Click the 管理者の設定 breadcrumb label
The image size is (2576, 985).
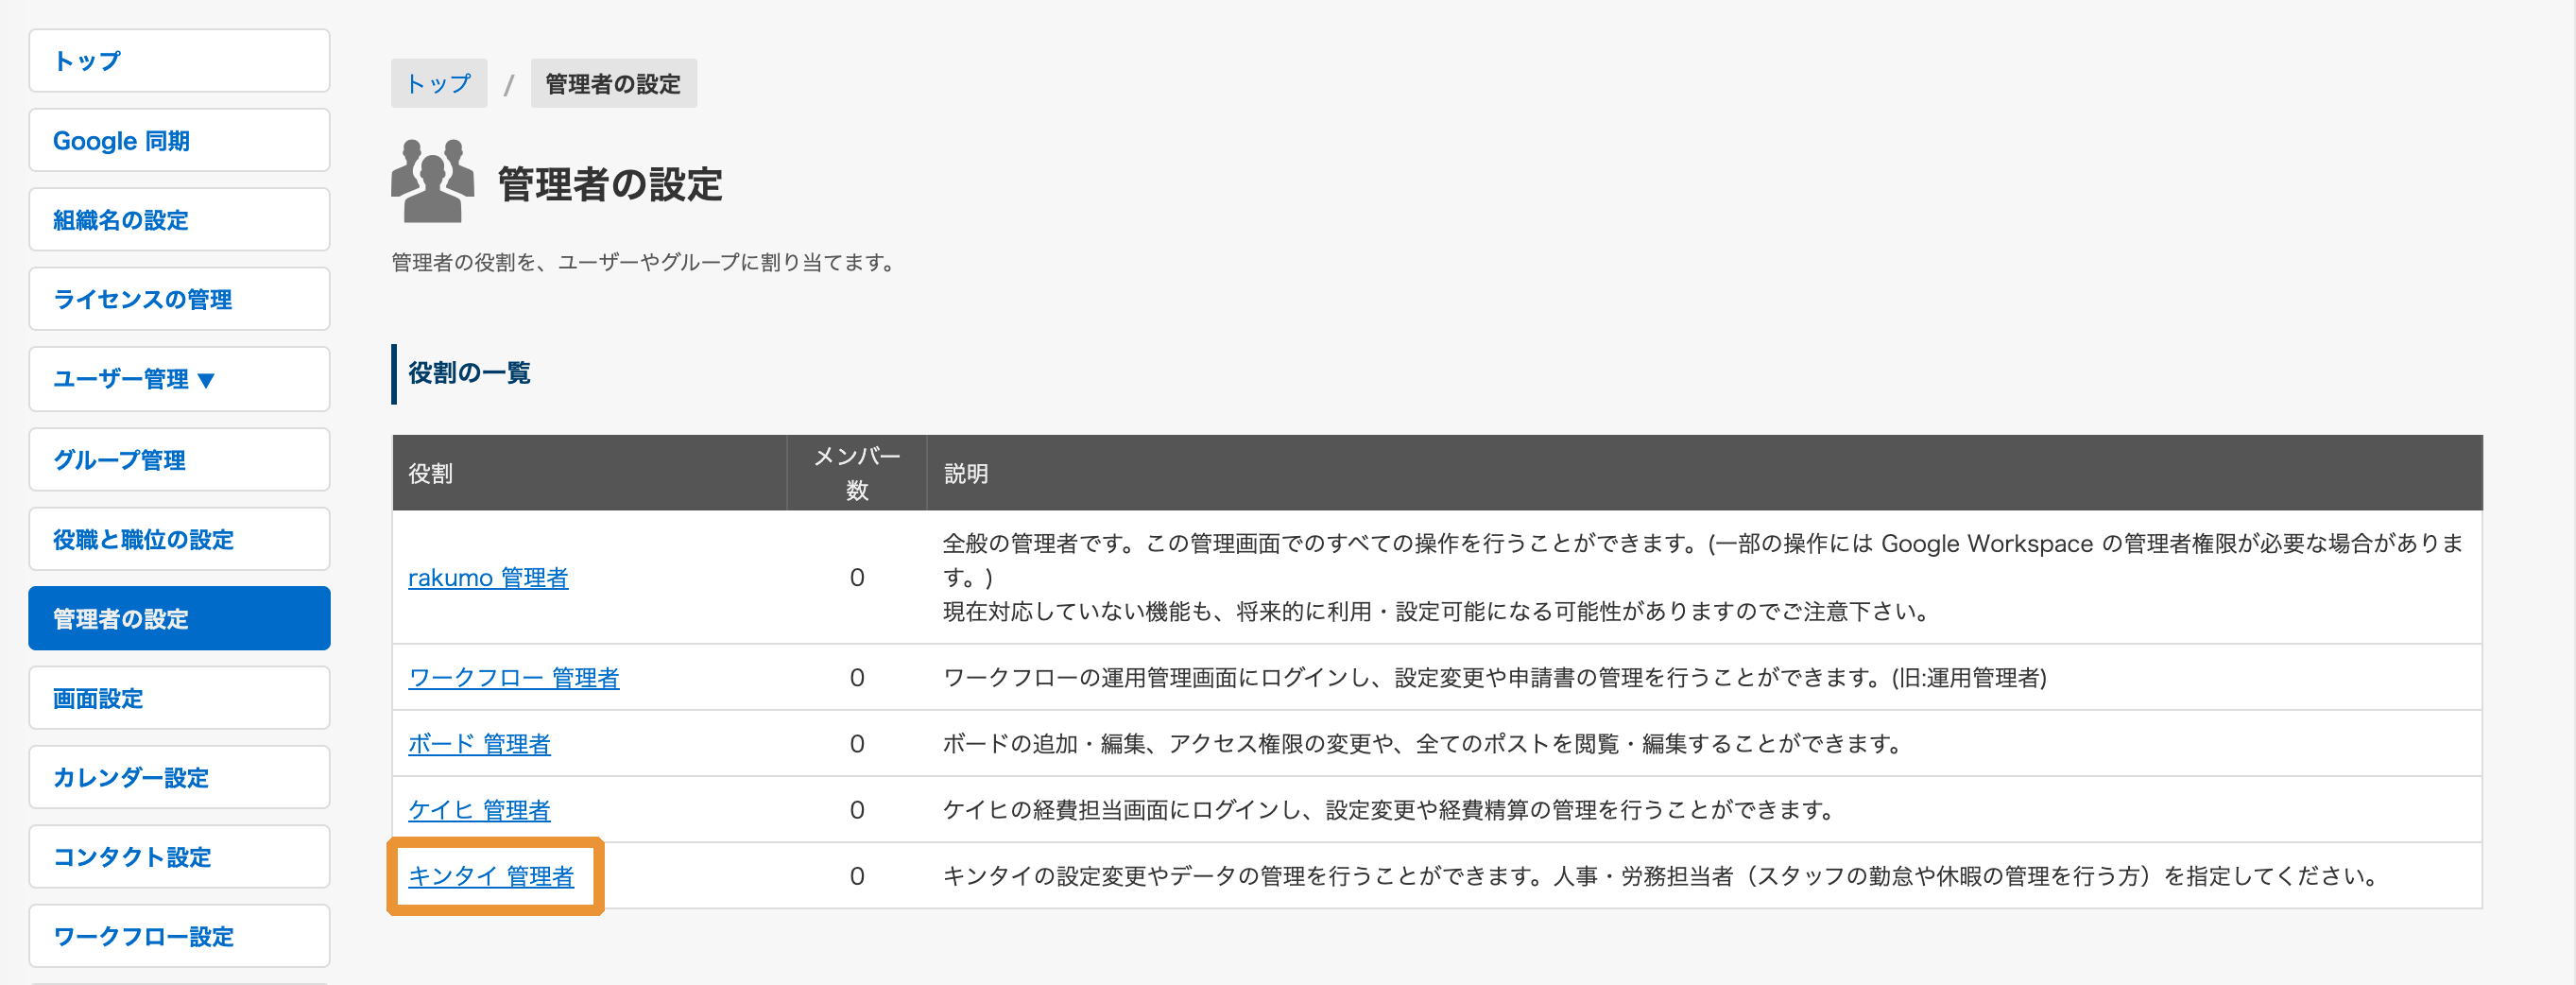pyautogui.click(x=613, y=83)
